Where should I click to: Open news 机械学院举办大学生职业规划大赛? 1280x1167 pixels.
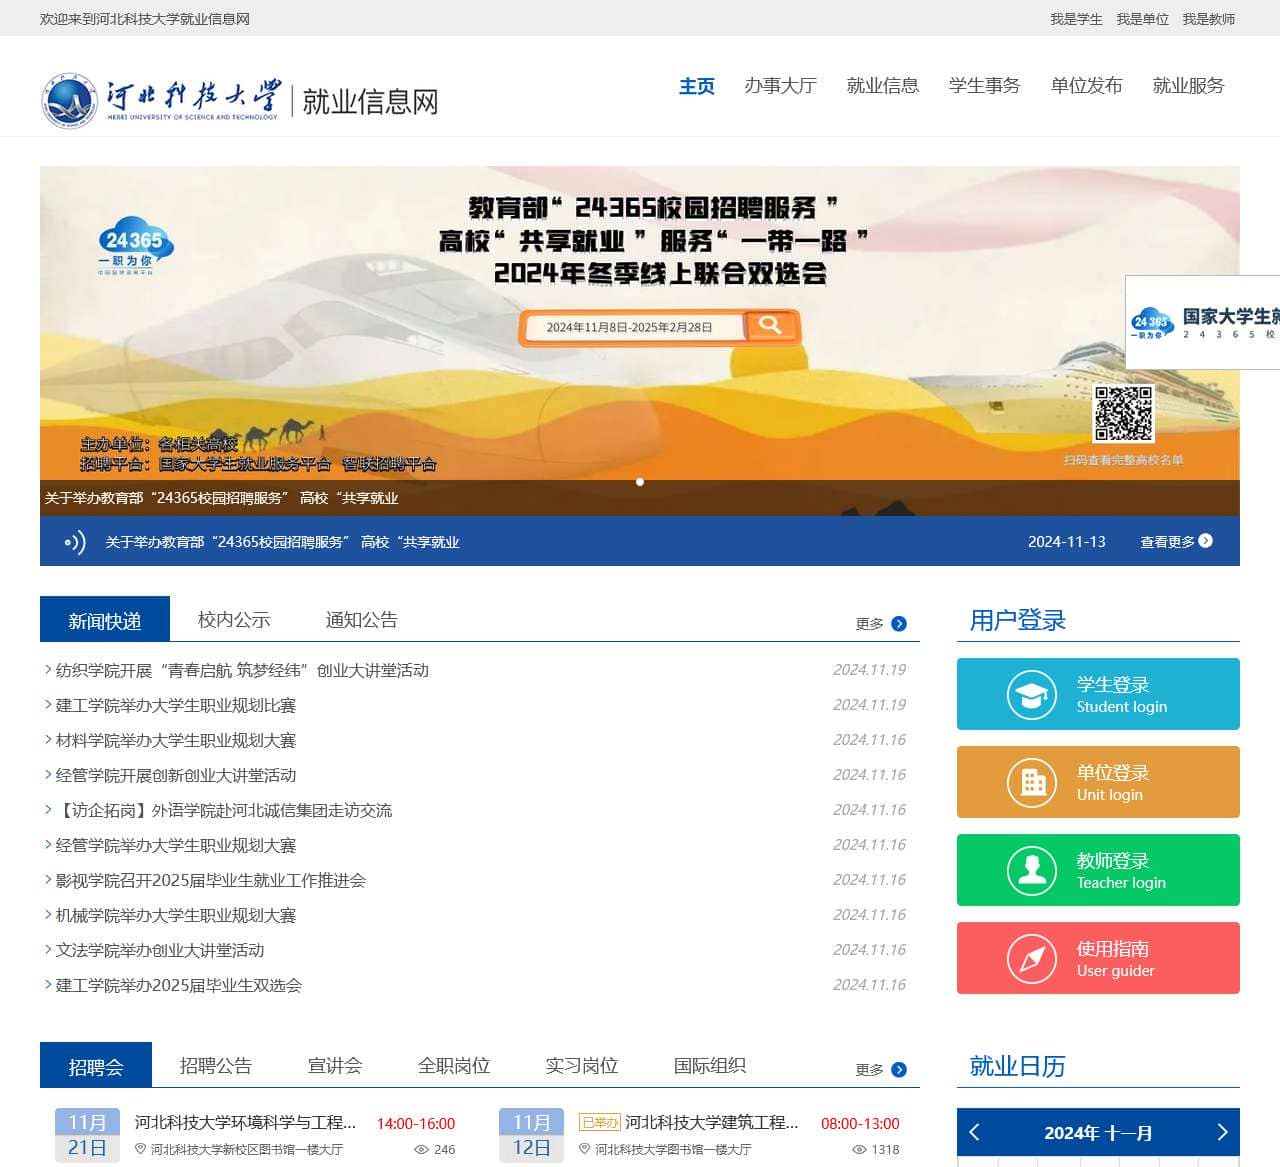click(x=176, y=916)
